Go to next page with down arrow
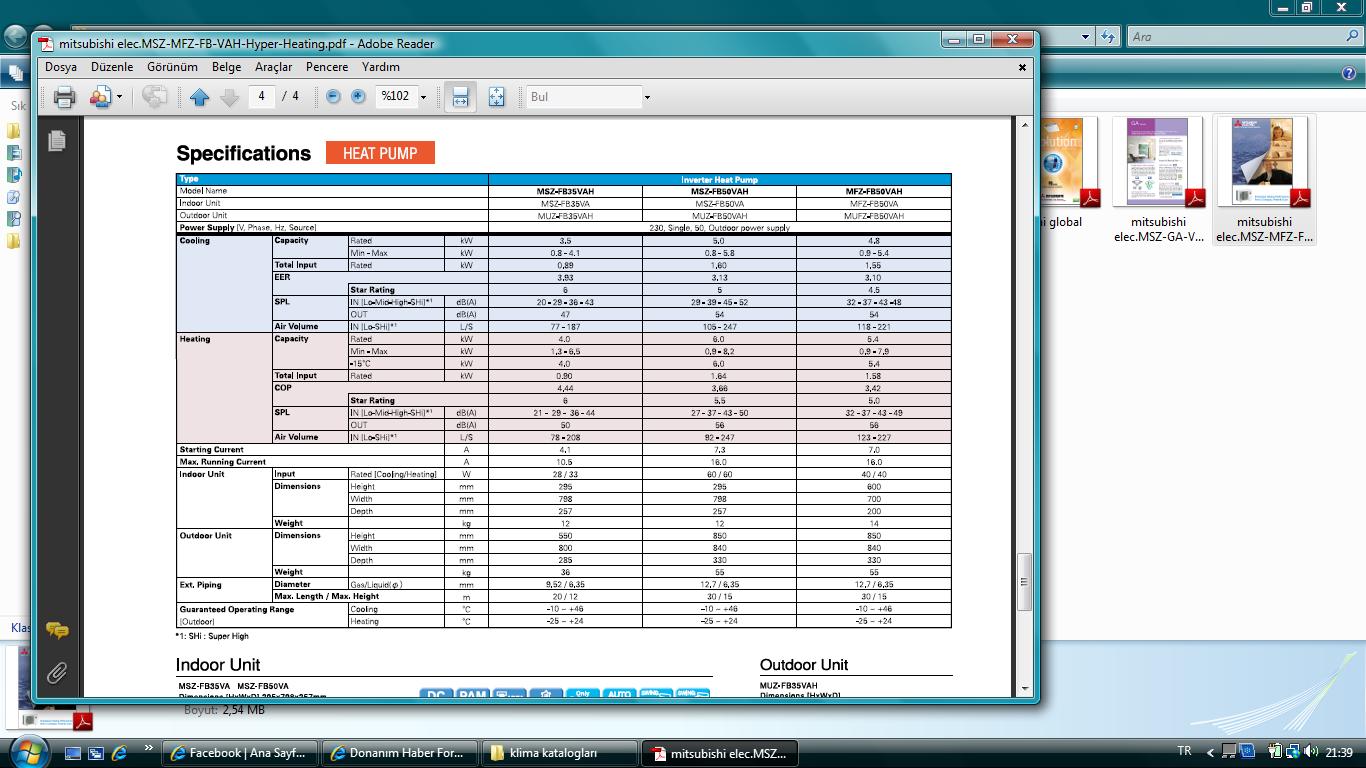This screenshot has height=768, width=1366. [229, 97]
